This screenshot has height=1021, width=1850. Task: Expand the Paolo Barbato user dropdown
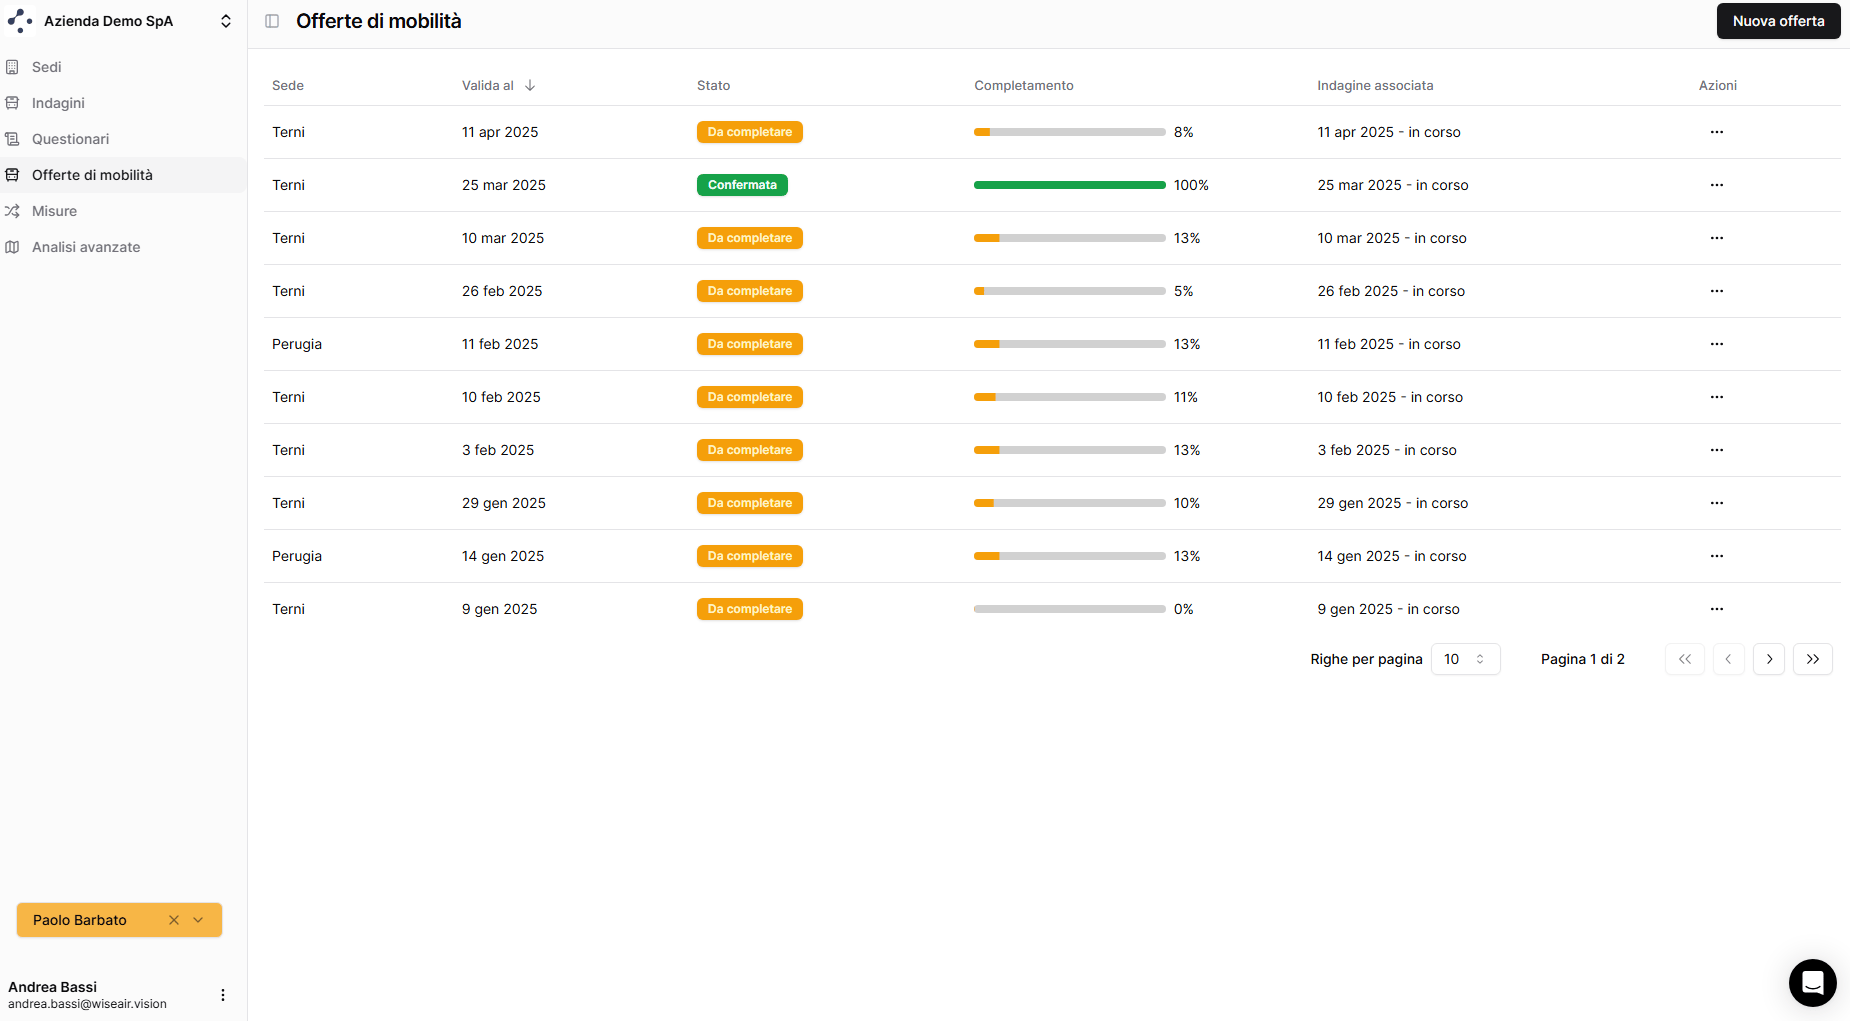pyautogui.click(x=198, y=920)
